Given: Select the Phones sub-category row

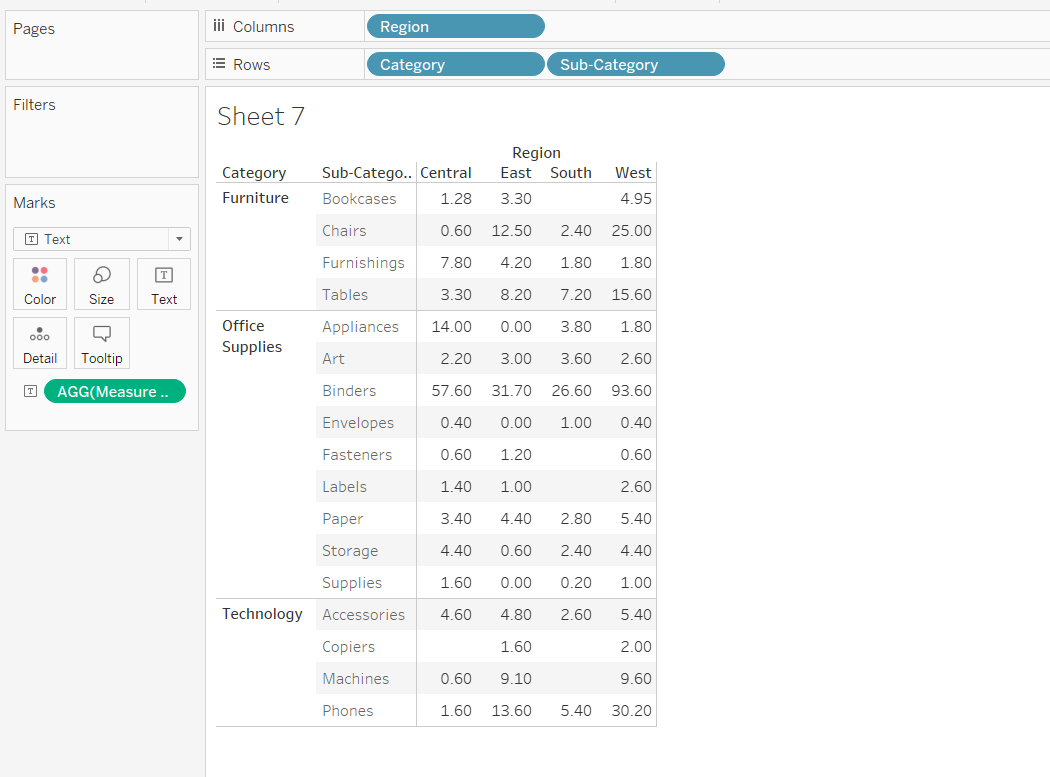Looking at the screenshot, I should click(348, 711).
